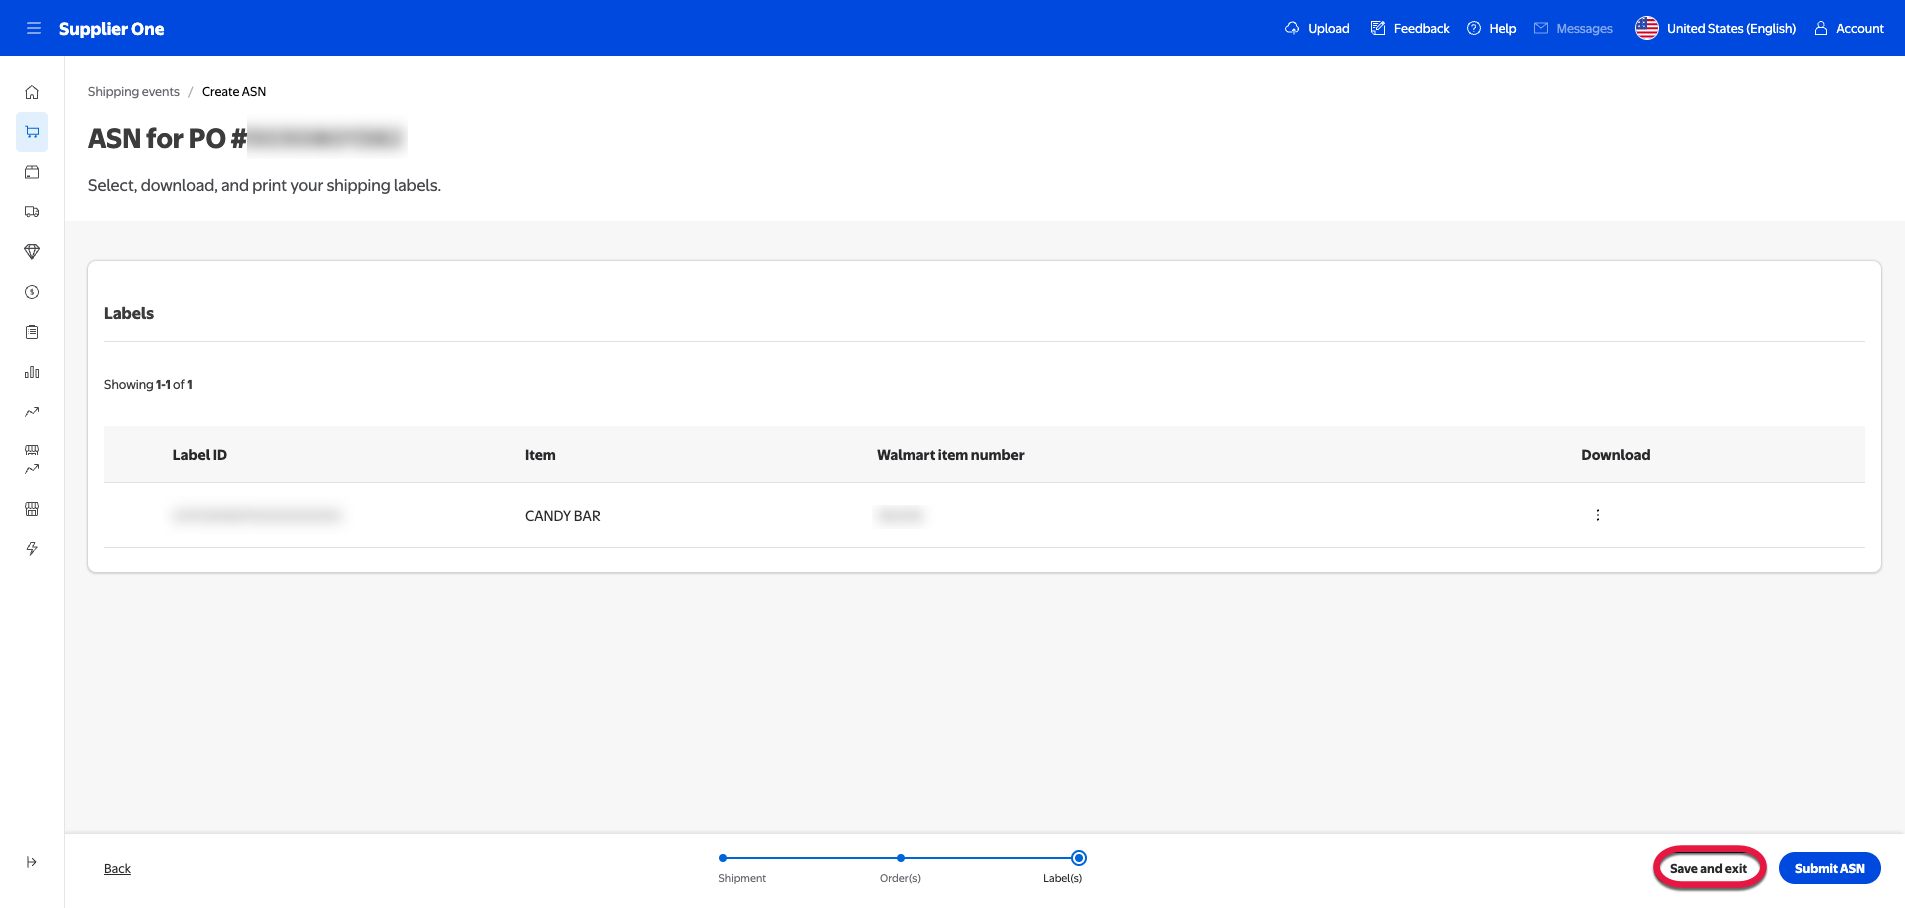
Task: Click the Feedback pencil icon
Action: point(1378,28)
